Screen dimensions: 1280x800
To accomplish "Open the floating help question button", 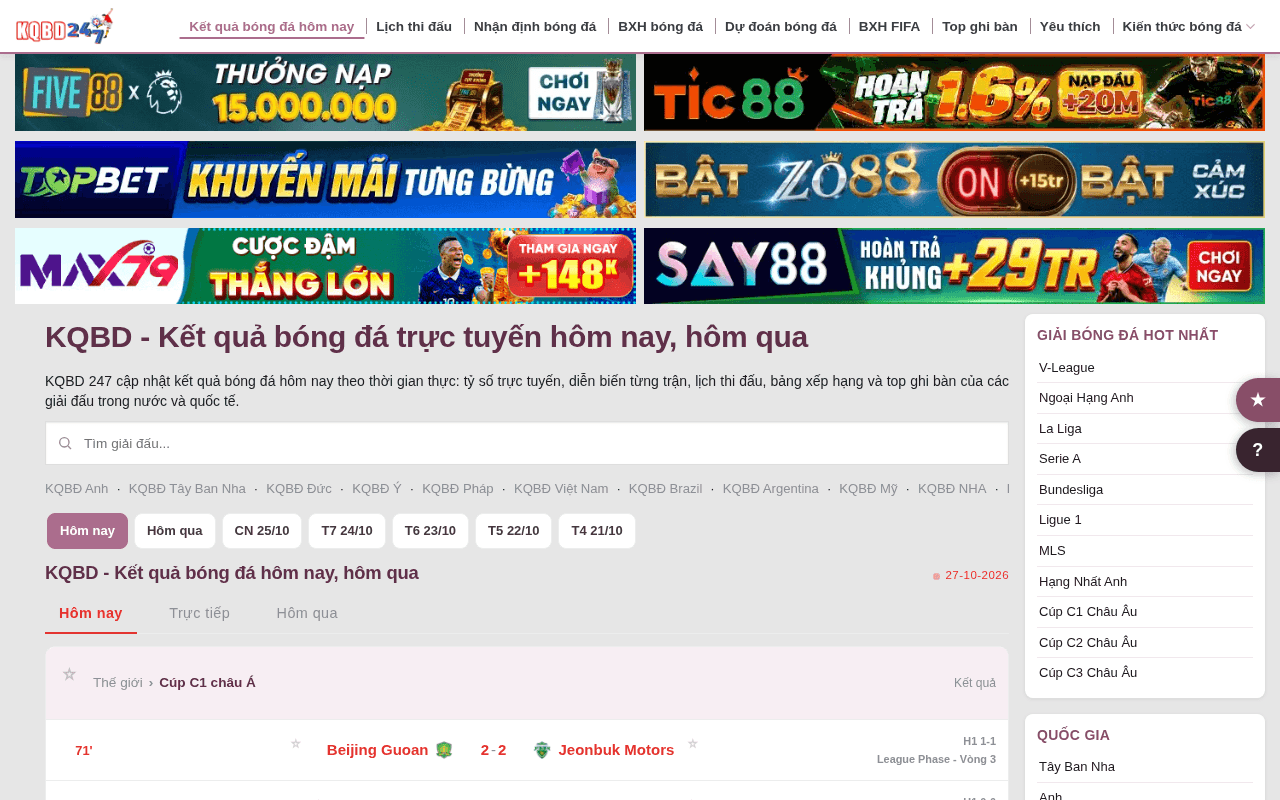I will coord(1258,450).
